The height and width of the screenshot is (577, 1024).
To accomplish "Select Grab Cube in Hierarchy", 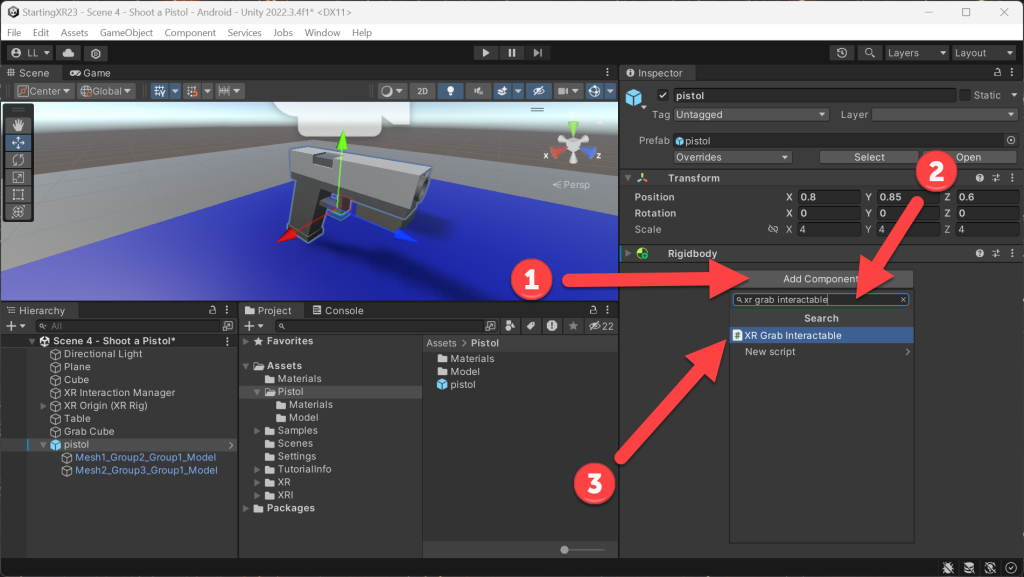I will point(89,431).
